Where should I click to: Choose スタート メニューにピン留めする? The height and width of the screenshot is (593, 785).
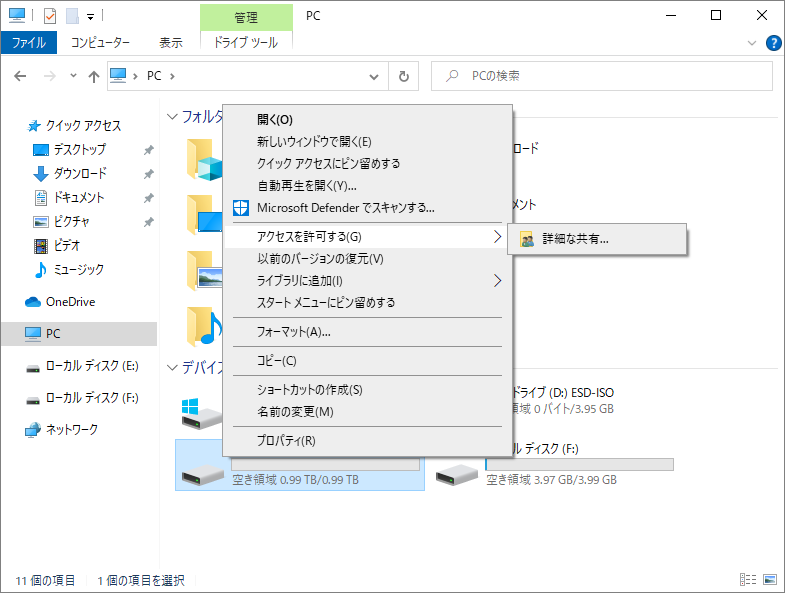pos(367,303)
